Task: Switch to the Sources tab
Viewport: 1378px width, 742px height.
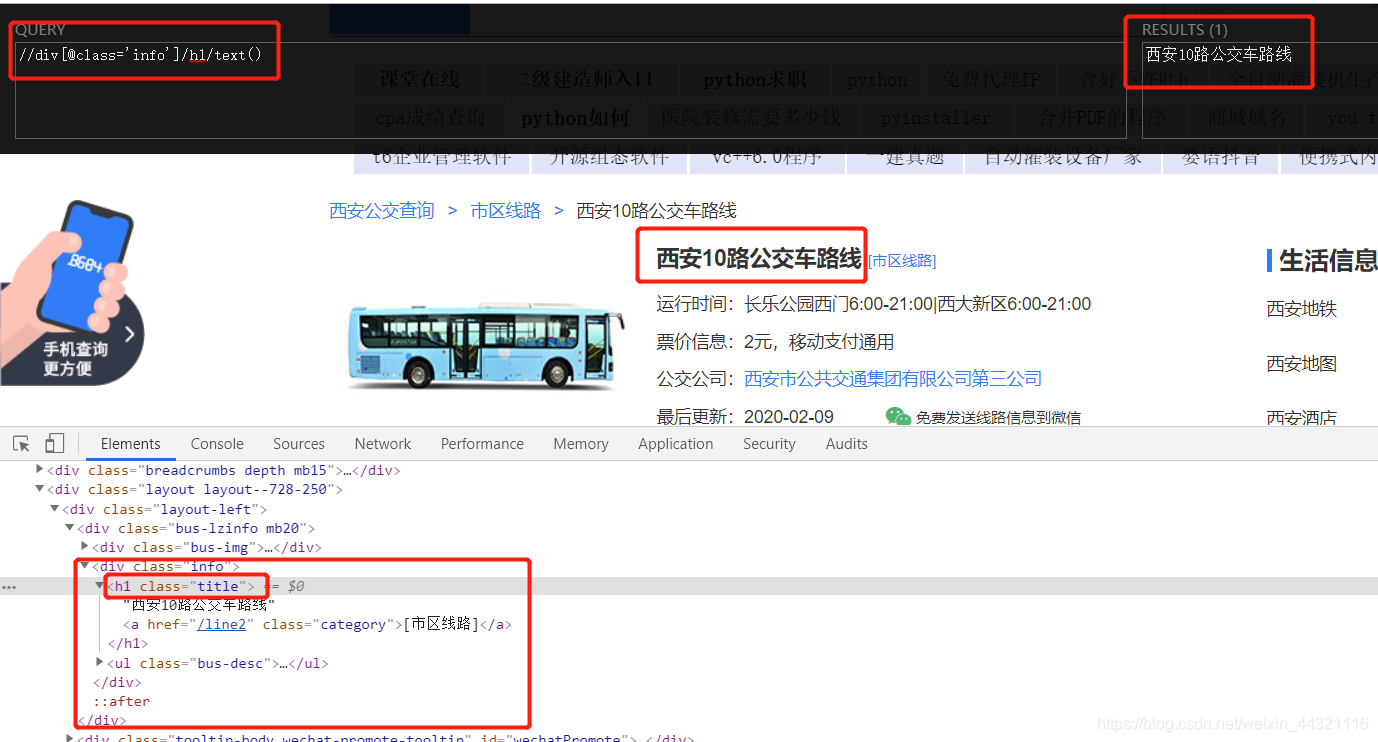Action: (299, 444)
